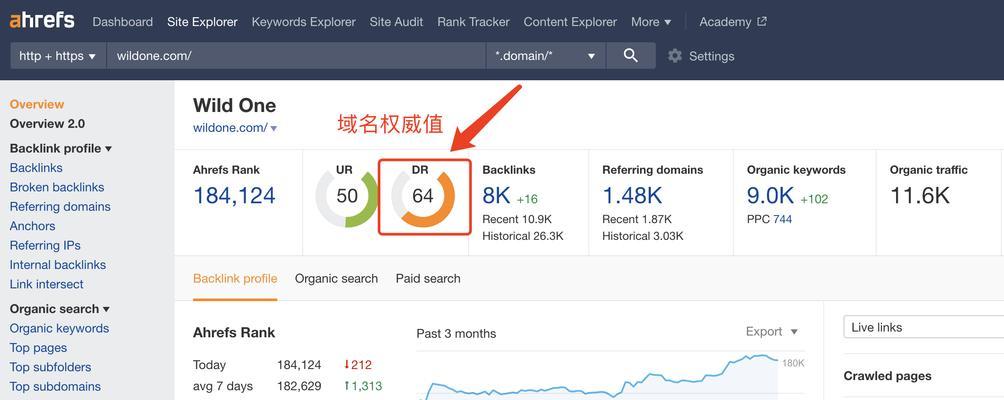Click the Academy external link icon
Viewport: 1004px width, 400px height.
pyautogui.click(x=762, y=21)
